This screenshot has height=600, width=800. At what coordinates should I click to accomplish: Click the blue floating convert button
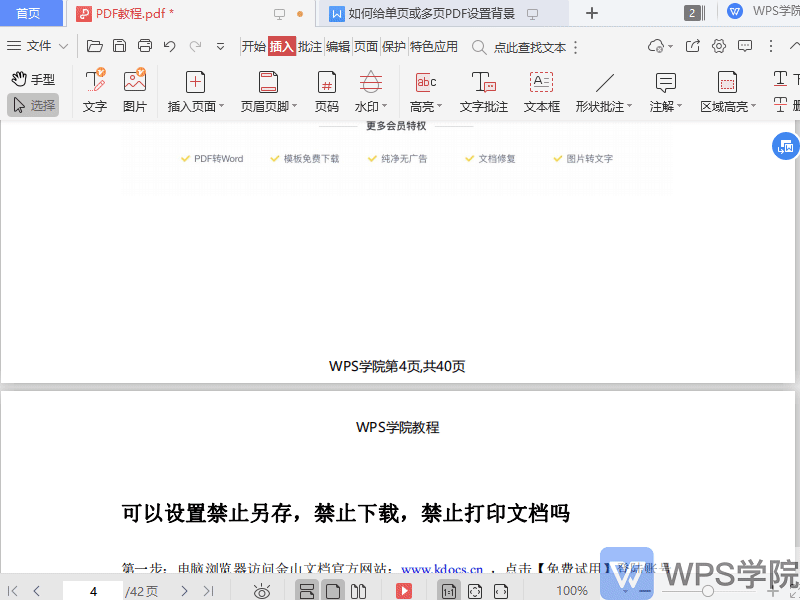pyautogui.click(x=786, y=146)
